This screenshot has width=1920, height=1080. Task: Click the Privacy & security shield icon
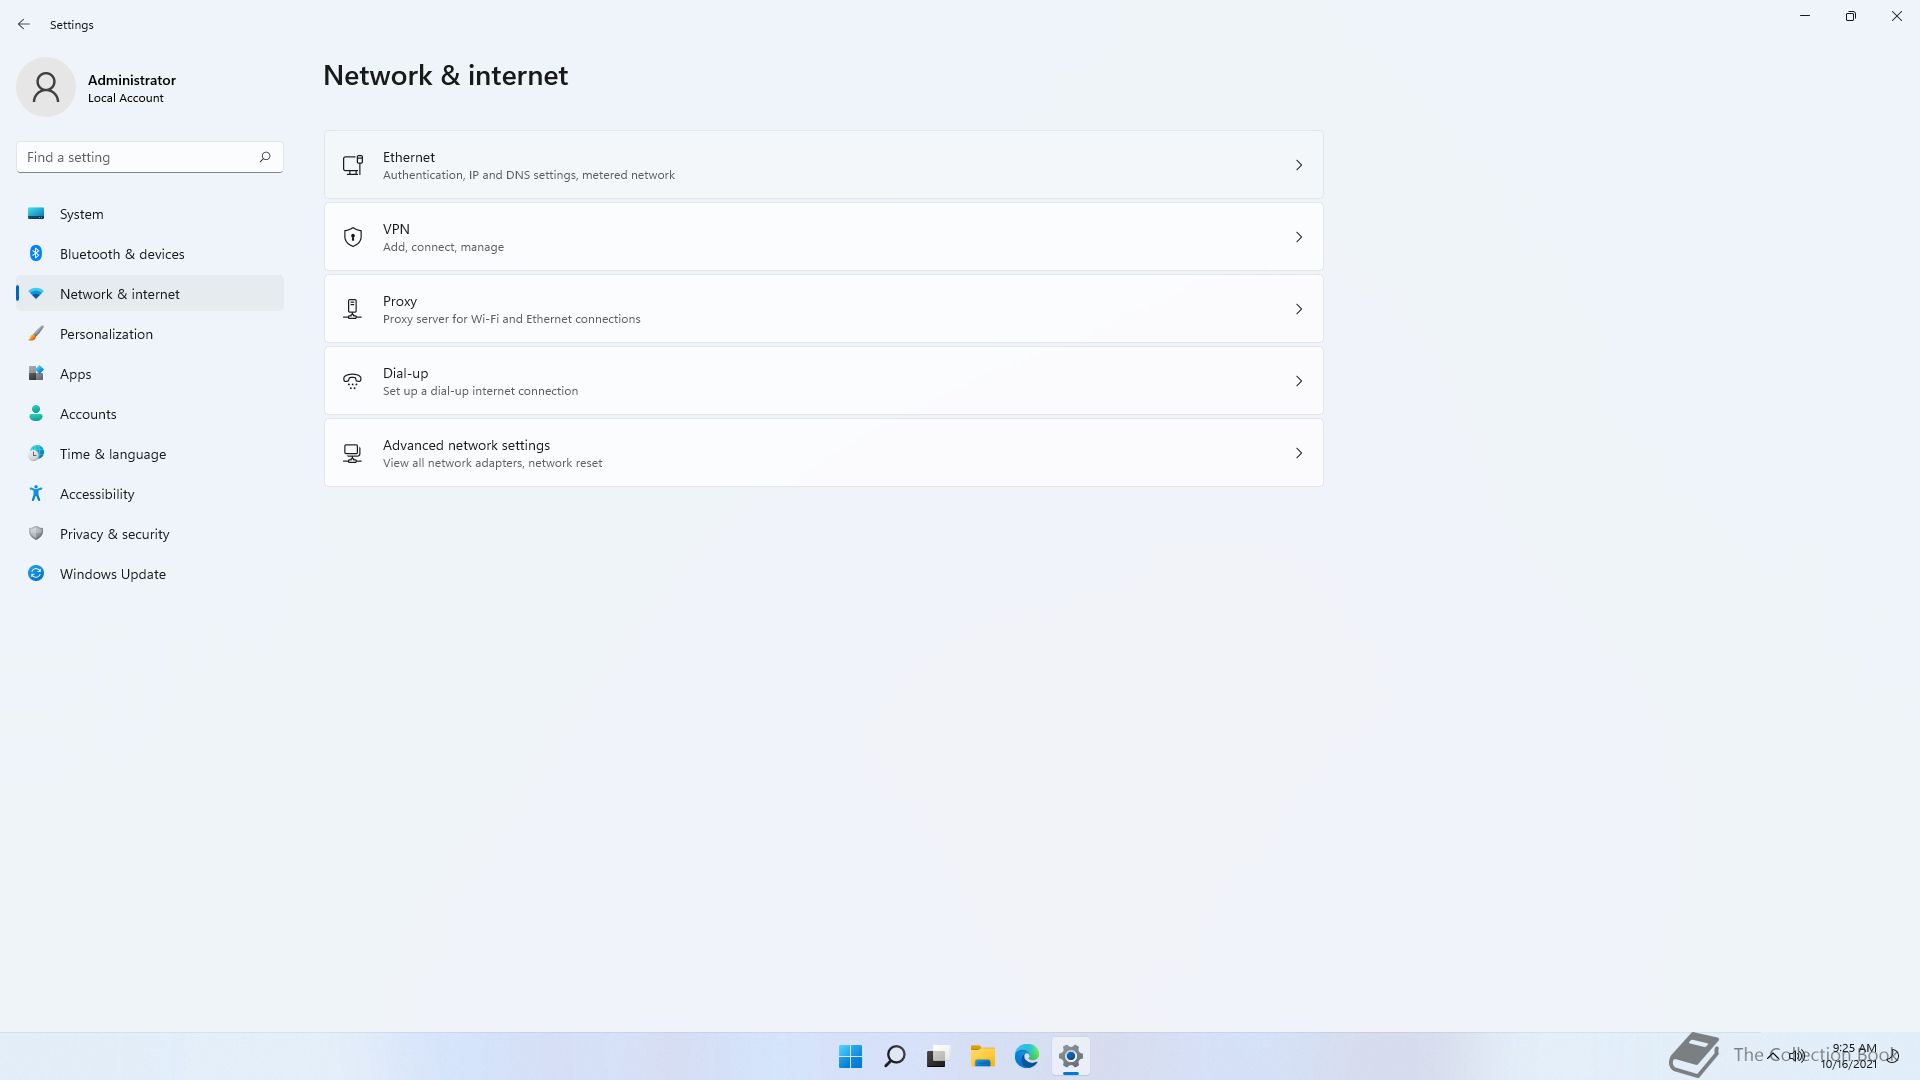coord(36,533)
